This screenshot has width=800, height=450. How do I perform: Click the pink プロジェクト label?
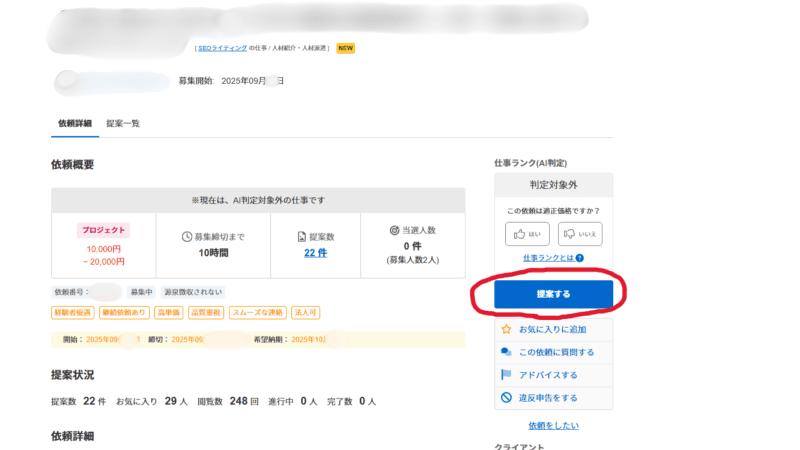(104, 230)
